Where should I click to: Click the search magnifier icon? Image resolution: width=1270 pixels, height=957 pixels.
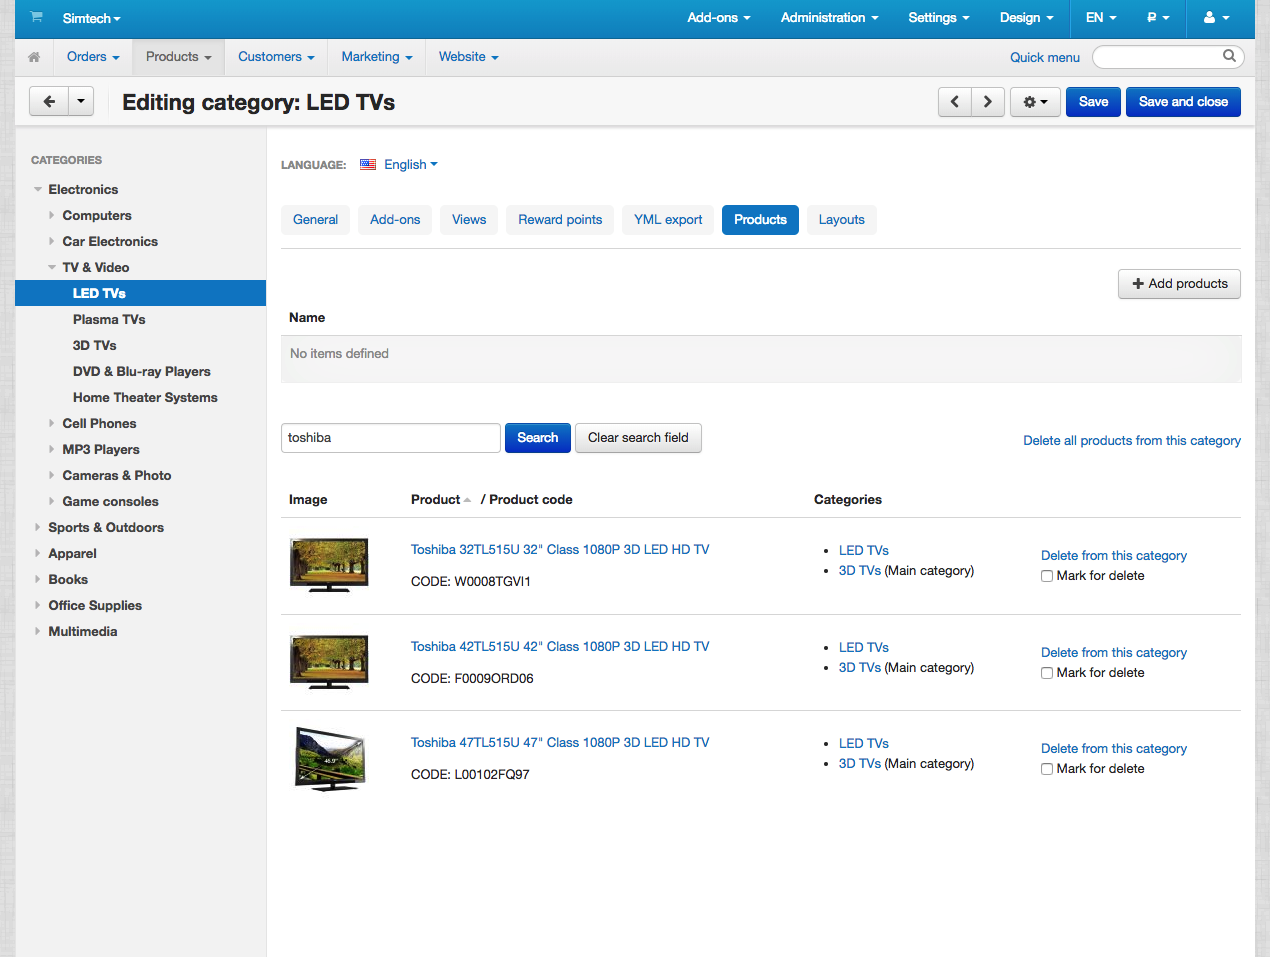pos(1230,56)
